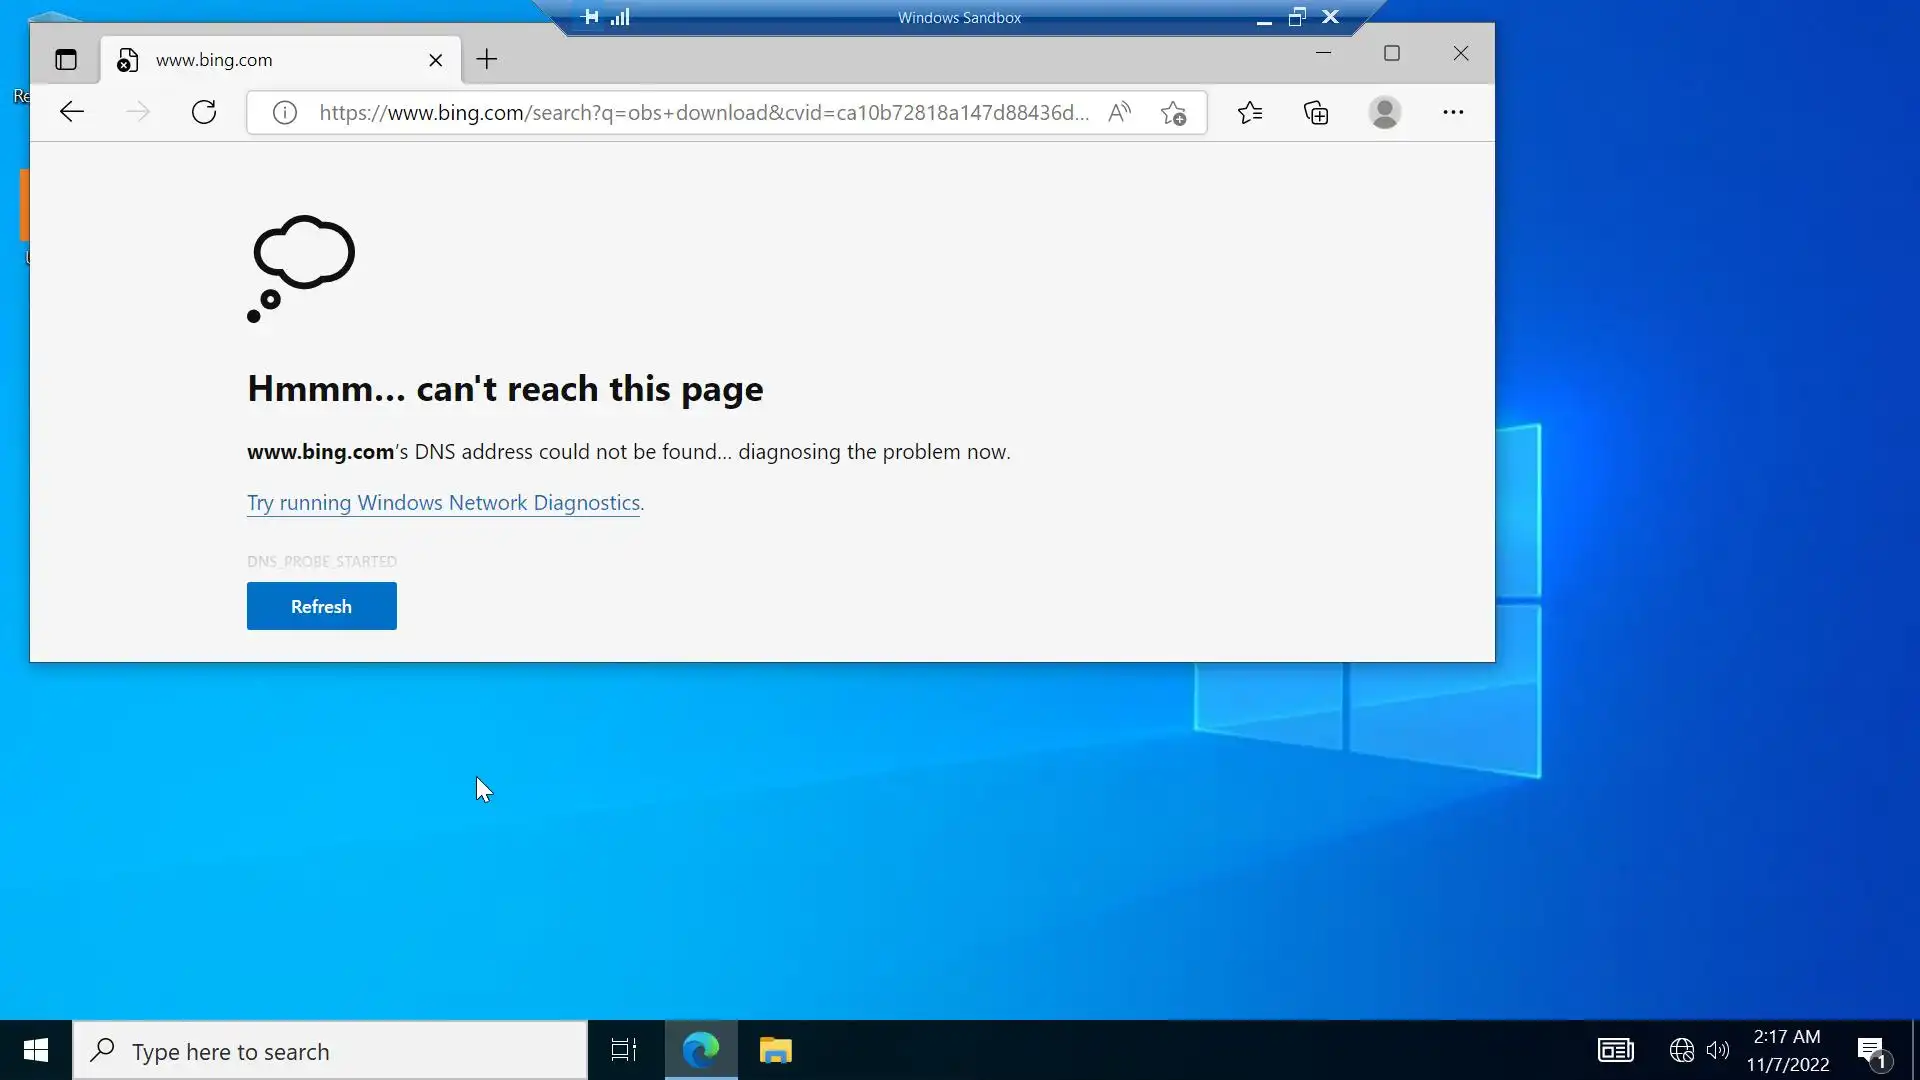
Task: Open the Collections icon
Action: click(x=1316, y=113)
